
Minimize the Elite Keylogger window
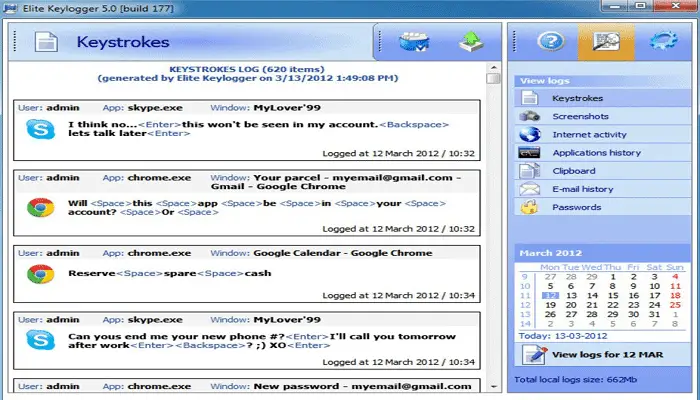(616, 6)
